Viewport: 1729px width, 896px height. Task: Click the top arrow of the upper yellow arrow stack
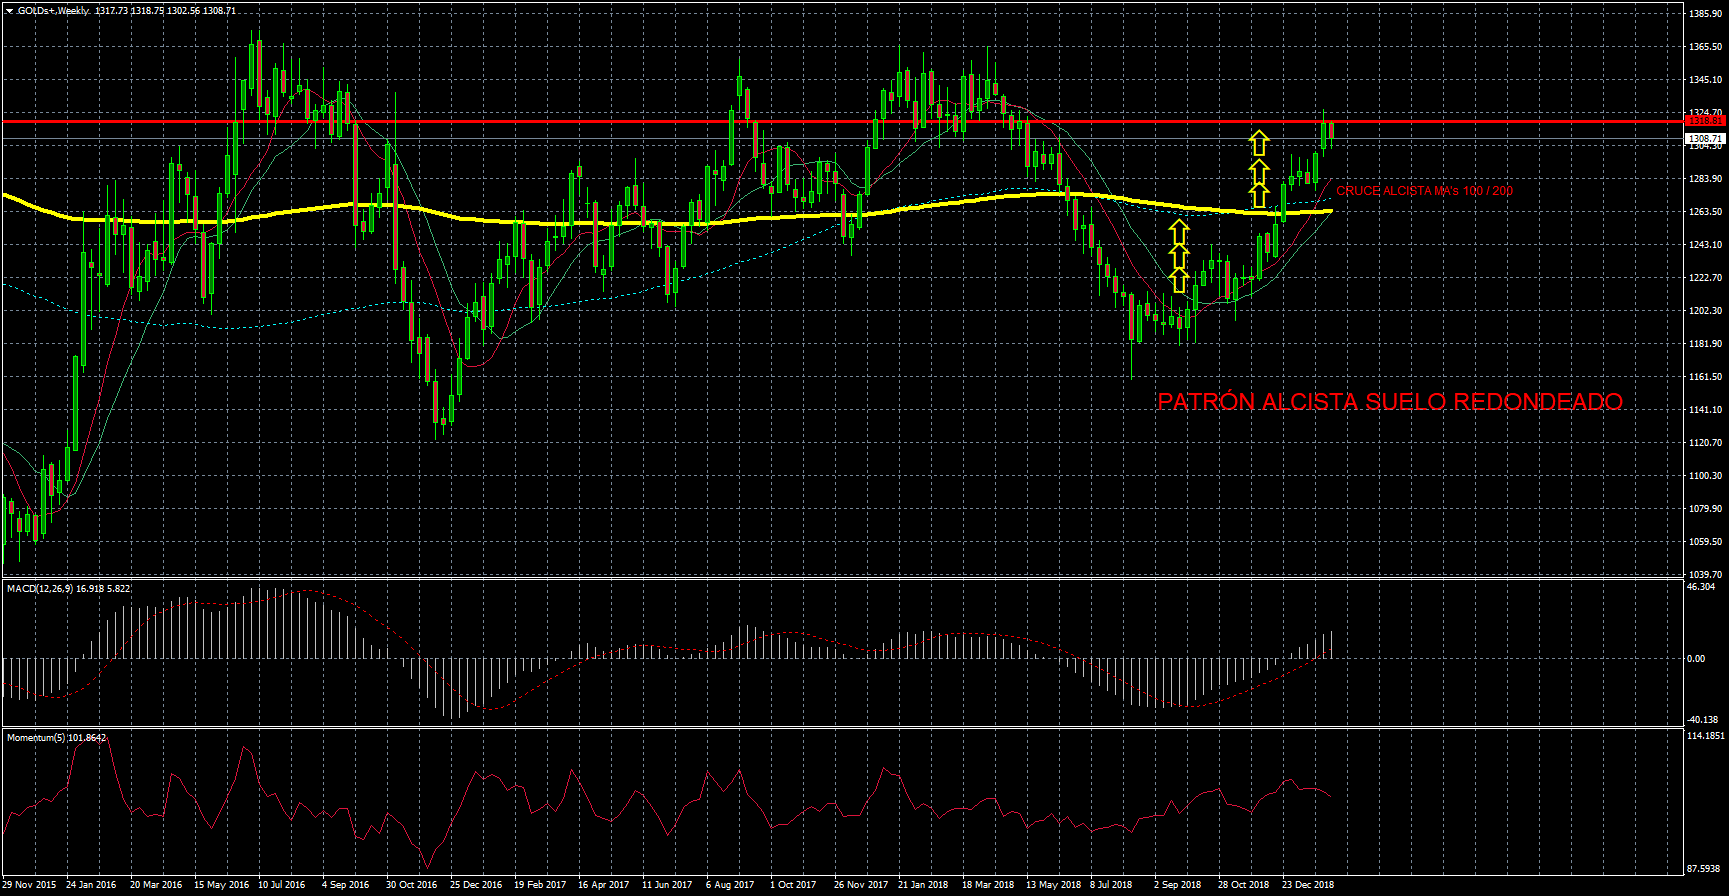(1259, 142)
